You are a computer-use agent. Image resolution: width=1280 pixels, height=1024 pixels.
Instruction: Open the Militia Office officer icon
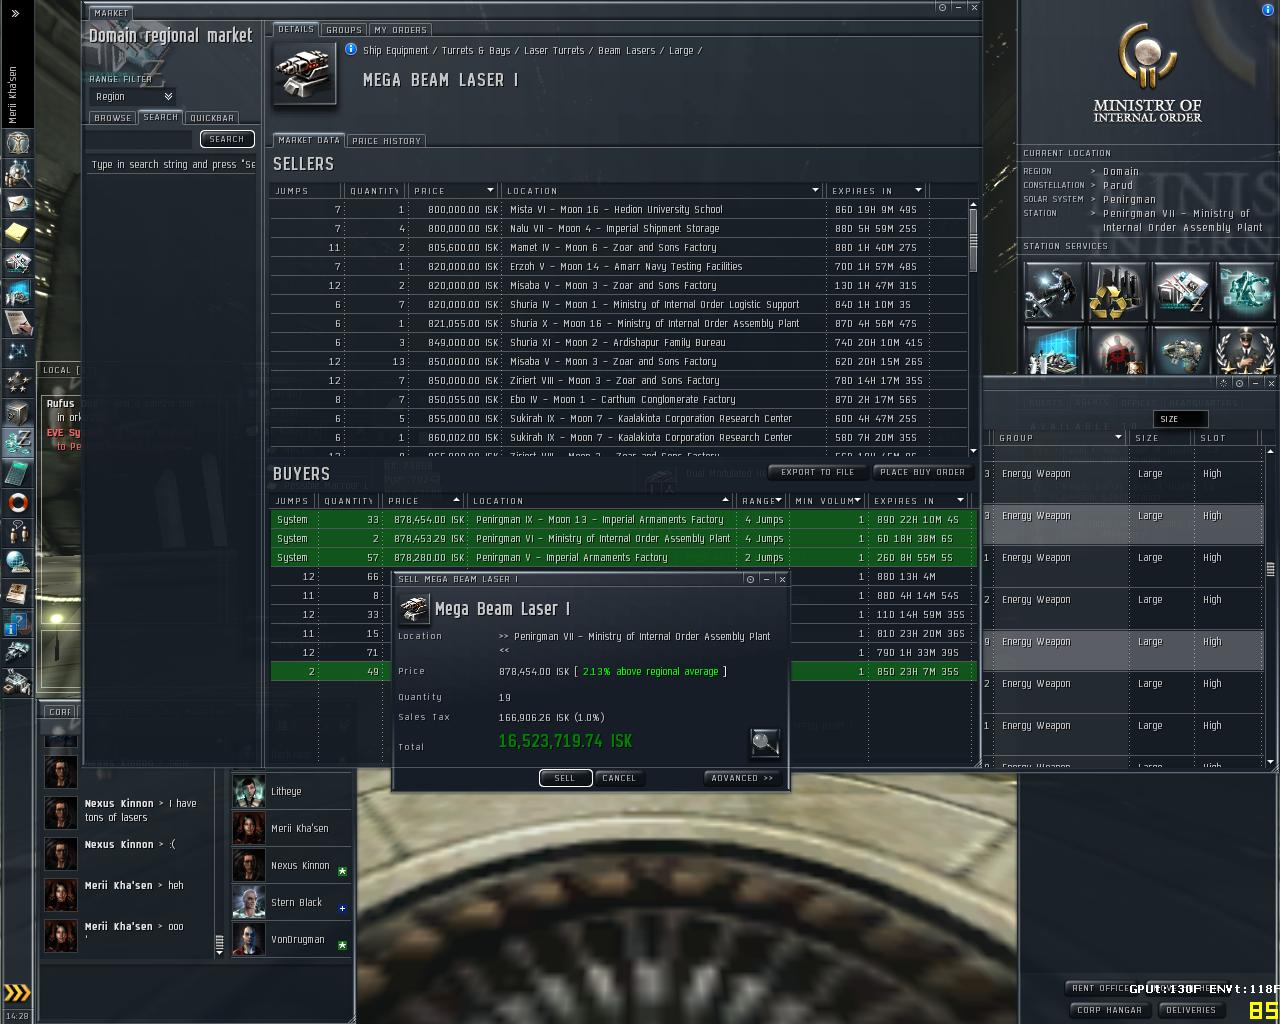click(1245, 350)
